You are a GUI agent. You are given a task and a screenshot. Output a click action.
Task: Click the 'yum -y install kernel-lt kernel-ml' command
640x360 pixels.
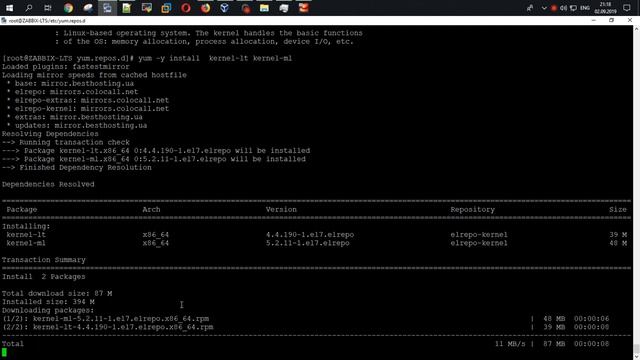tap(215, 58)
